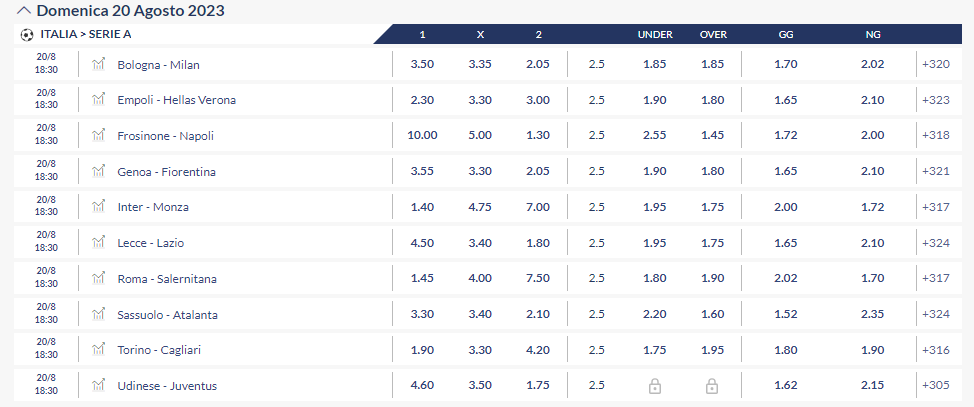
Task: Select Under 2.5 odds 2.20 for Sassuolo - Atalanta
Action: pyautogui.click(x=655, y=314)
